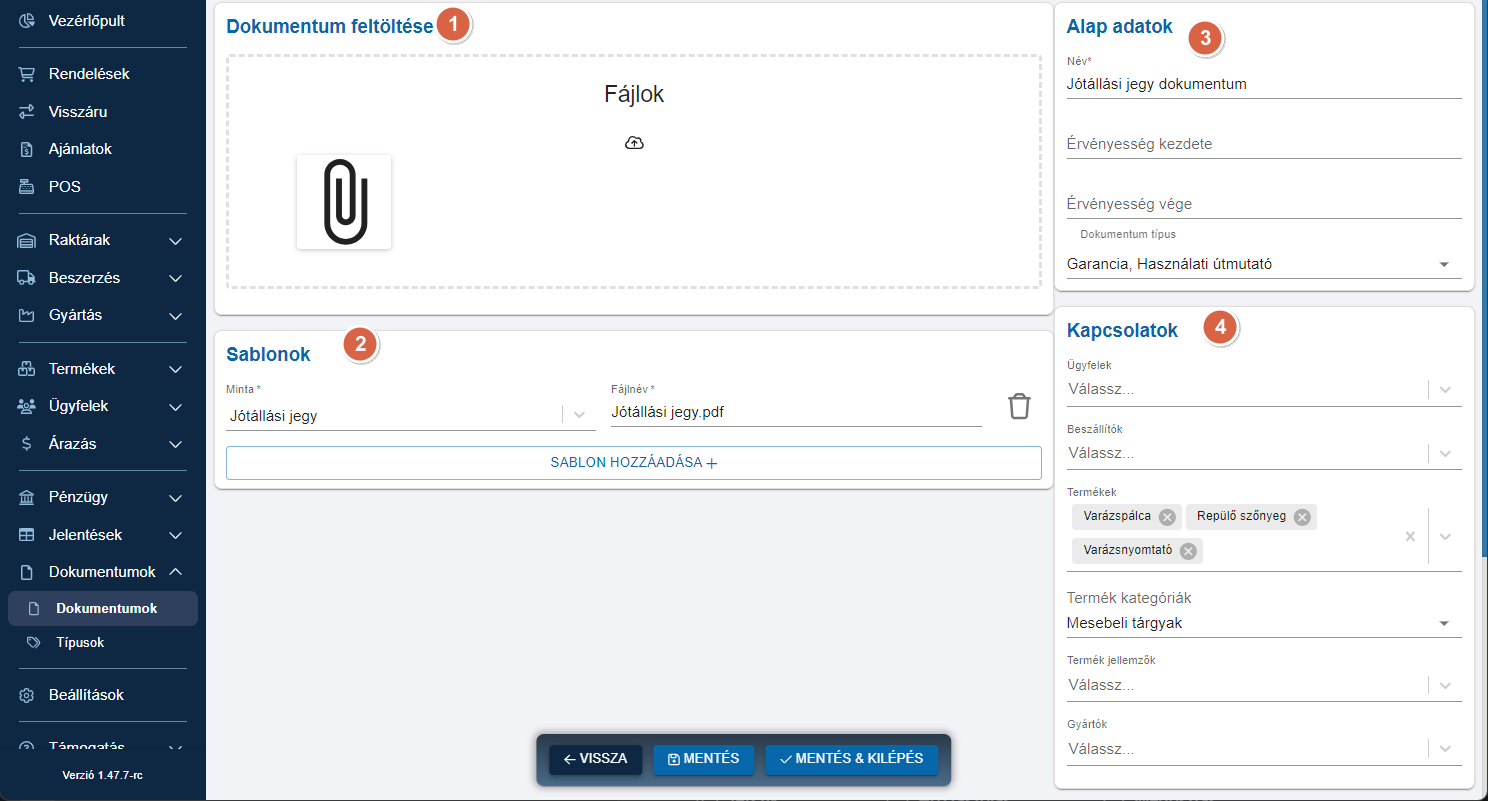This screenshot has height=801, width=1488.
Task: Clear all selected products in Termékek
Action: [1410, 536]
